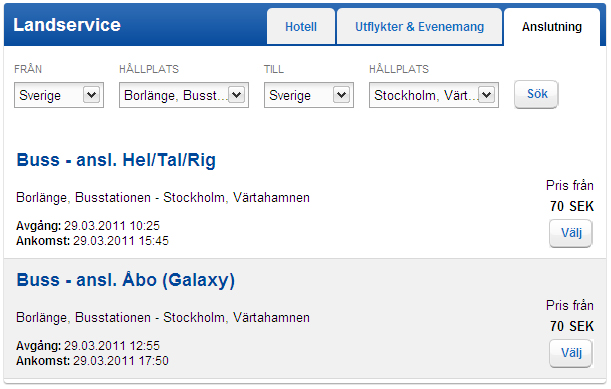
Task: Click the TILL Sverige select field
Action: 309,95
